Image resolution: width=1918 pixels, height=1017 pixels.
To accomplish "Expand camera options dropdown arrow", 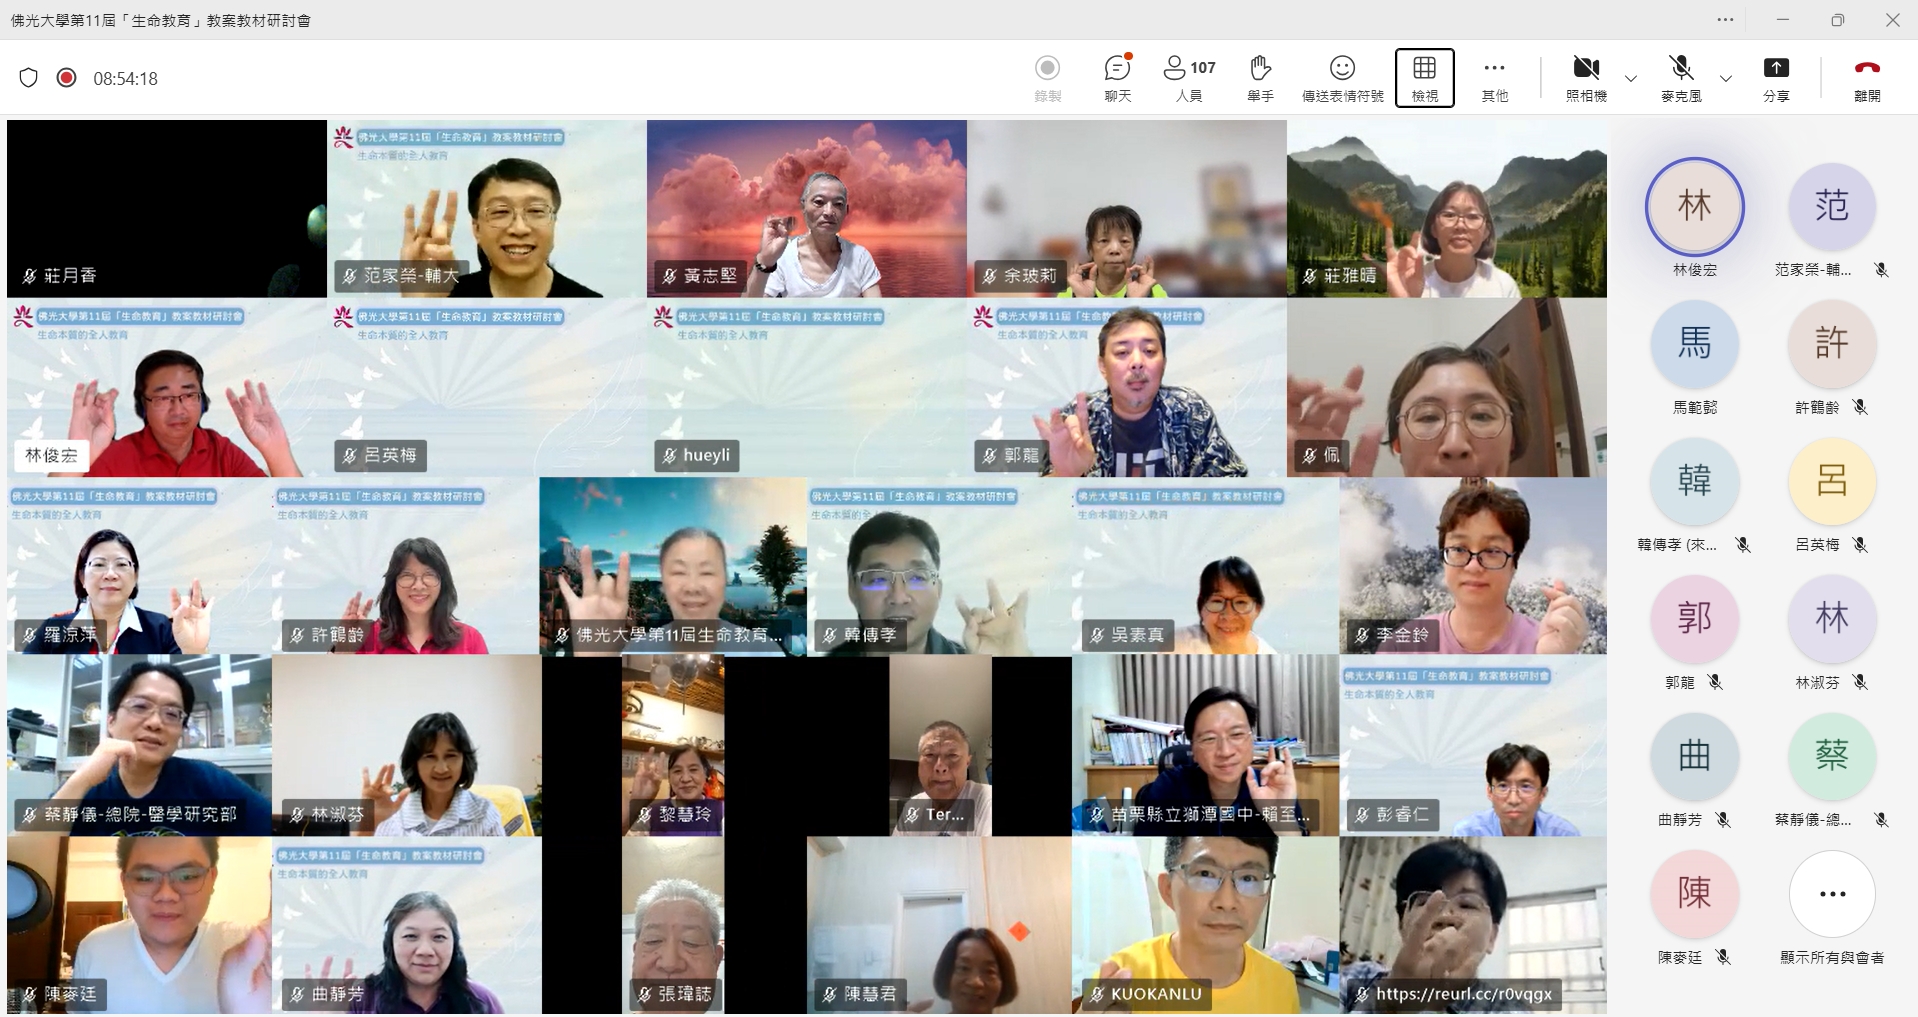I will point(1631,79).
